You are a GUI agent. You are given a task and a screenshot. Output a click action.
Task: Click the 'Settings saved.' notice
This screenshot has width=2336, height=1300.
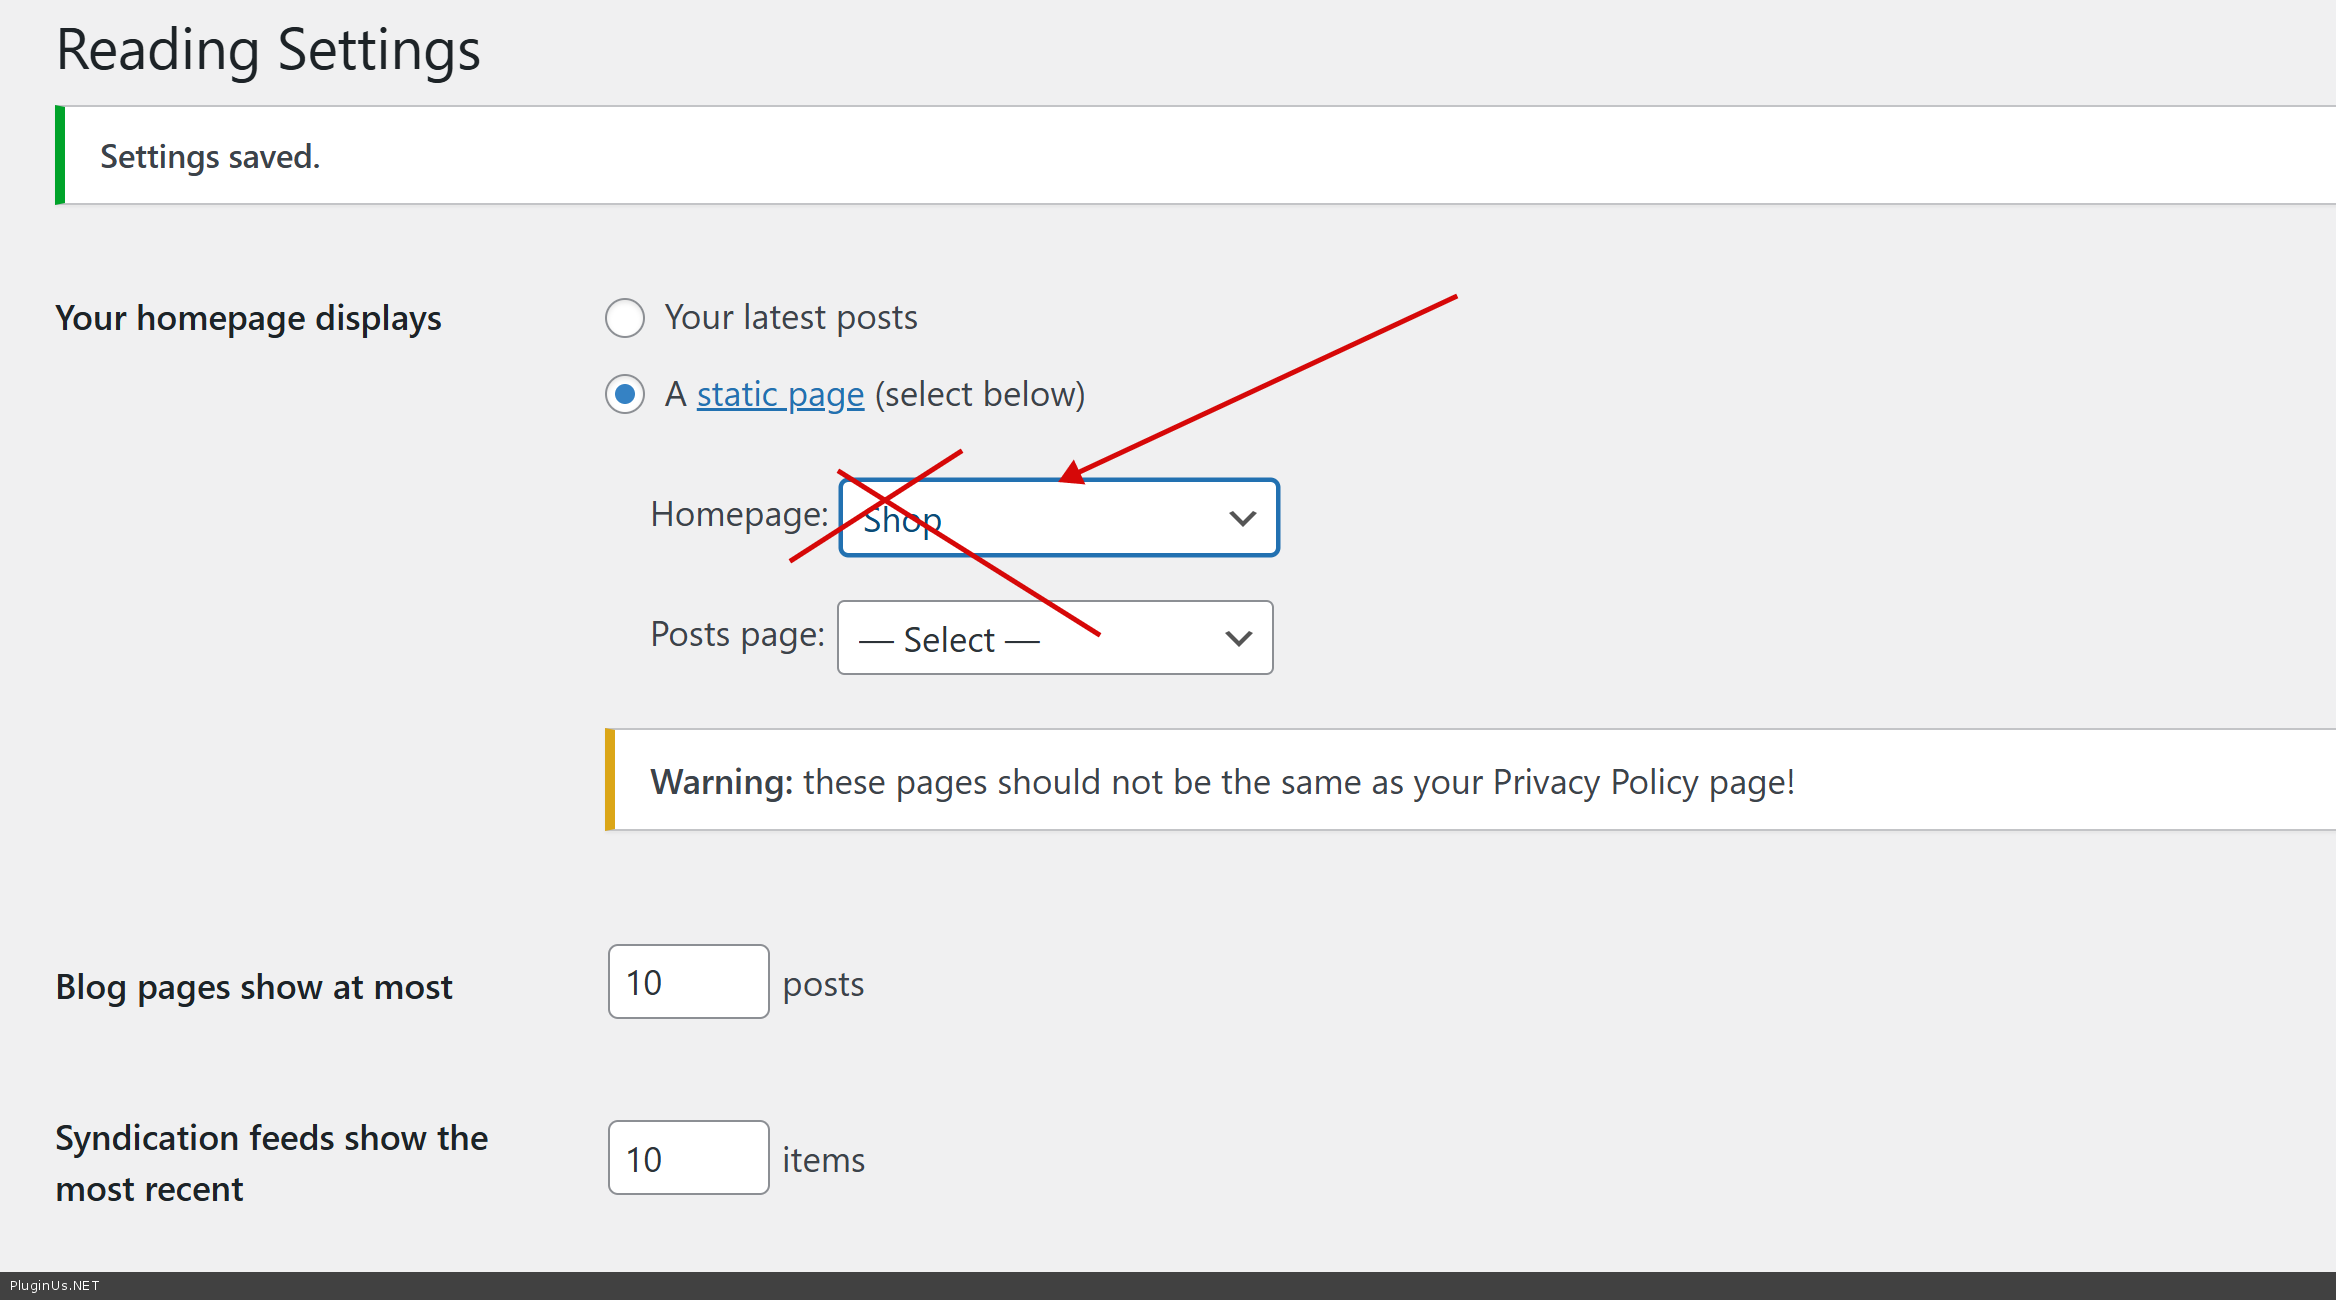click(x=210, y=157)
